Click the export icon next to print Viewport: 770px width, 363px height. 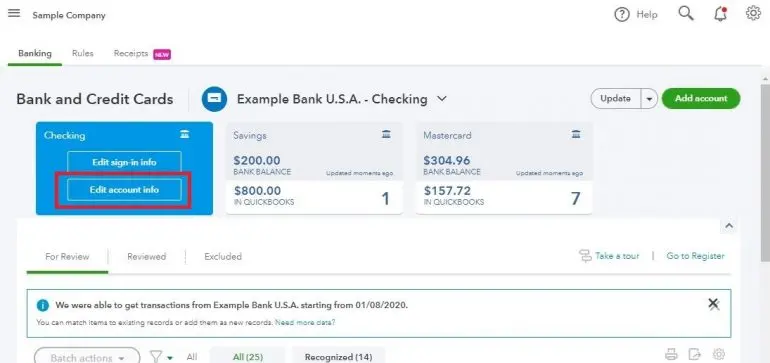click(x=694, y=354)
